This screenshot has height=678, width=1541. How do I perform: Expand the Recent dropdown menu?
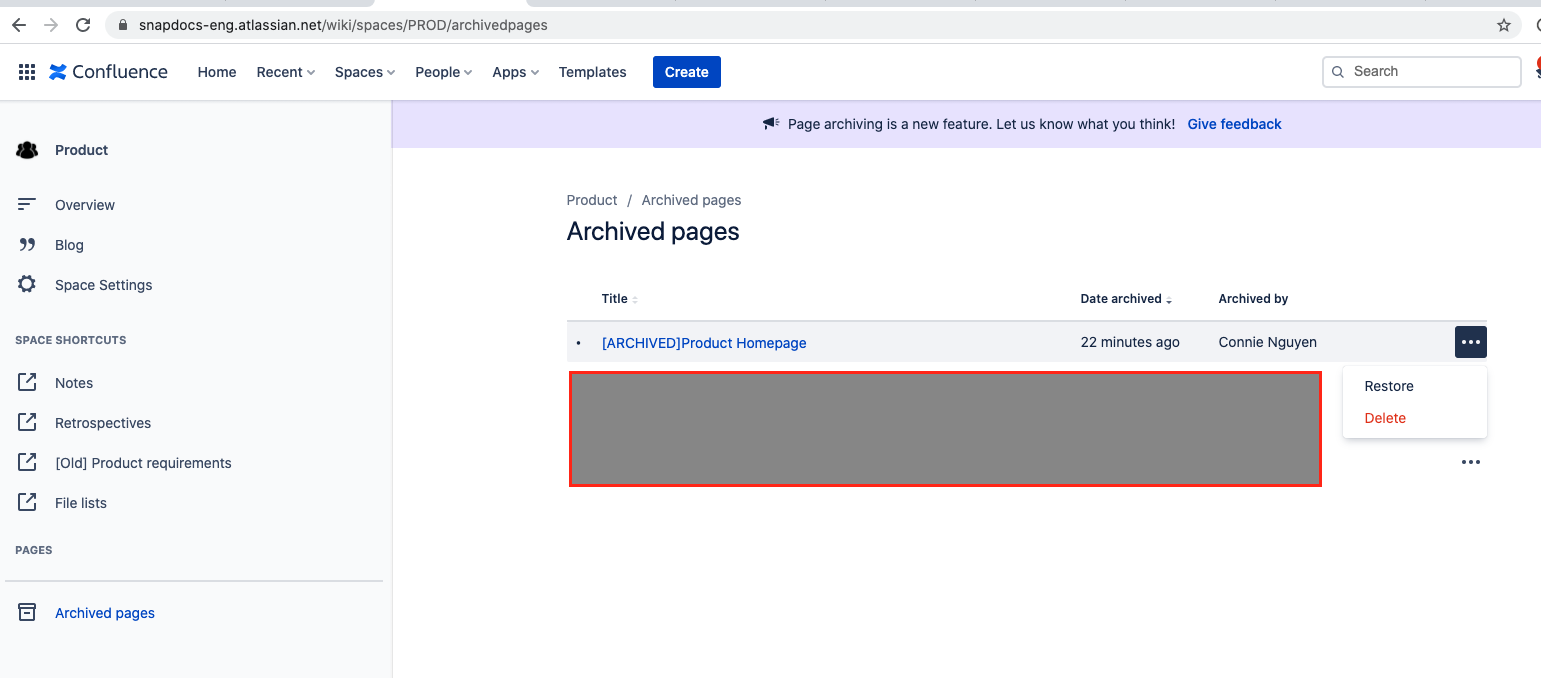[286, 72]
